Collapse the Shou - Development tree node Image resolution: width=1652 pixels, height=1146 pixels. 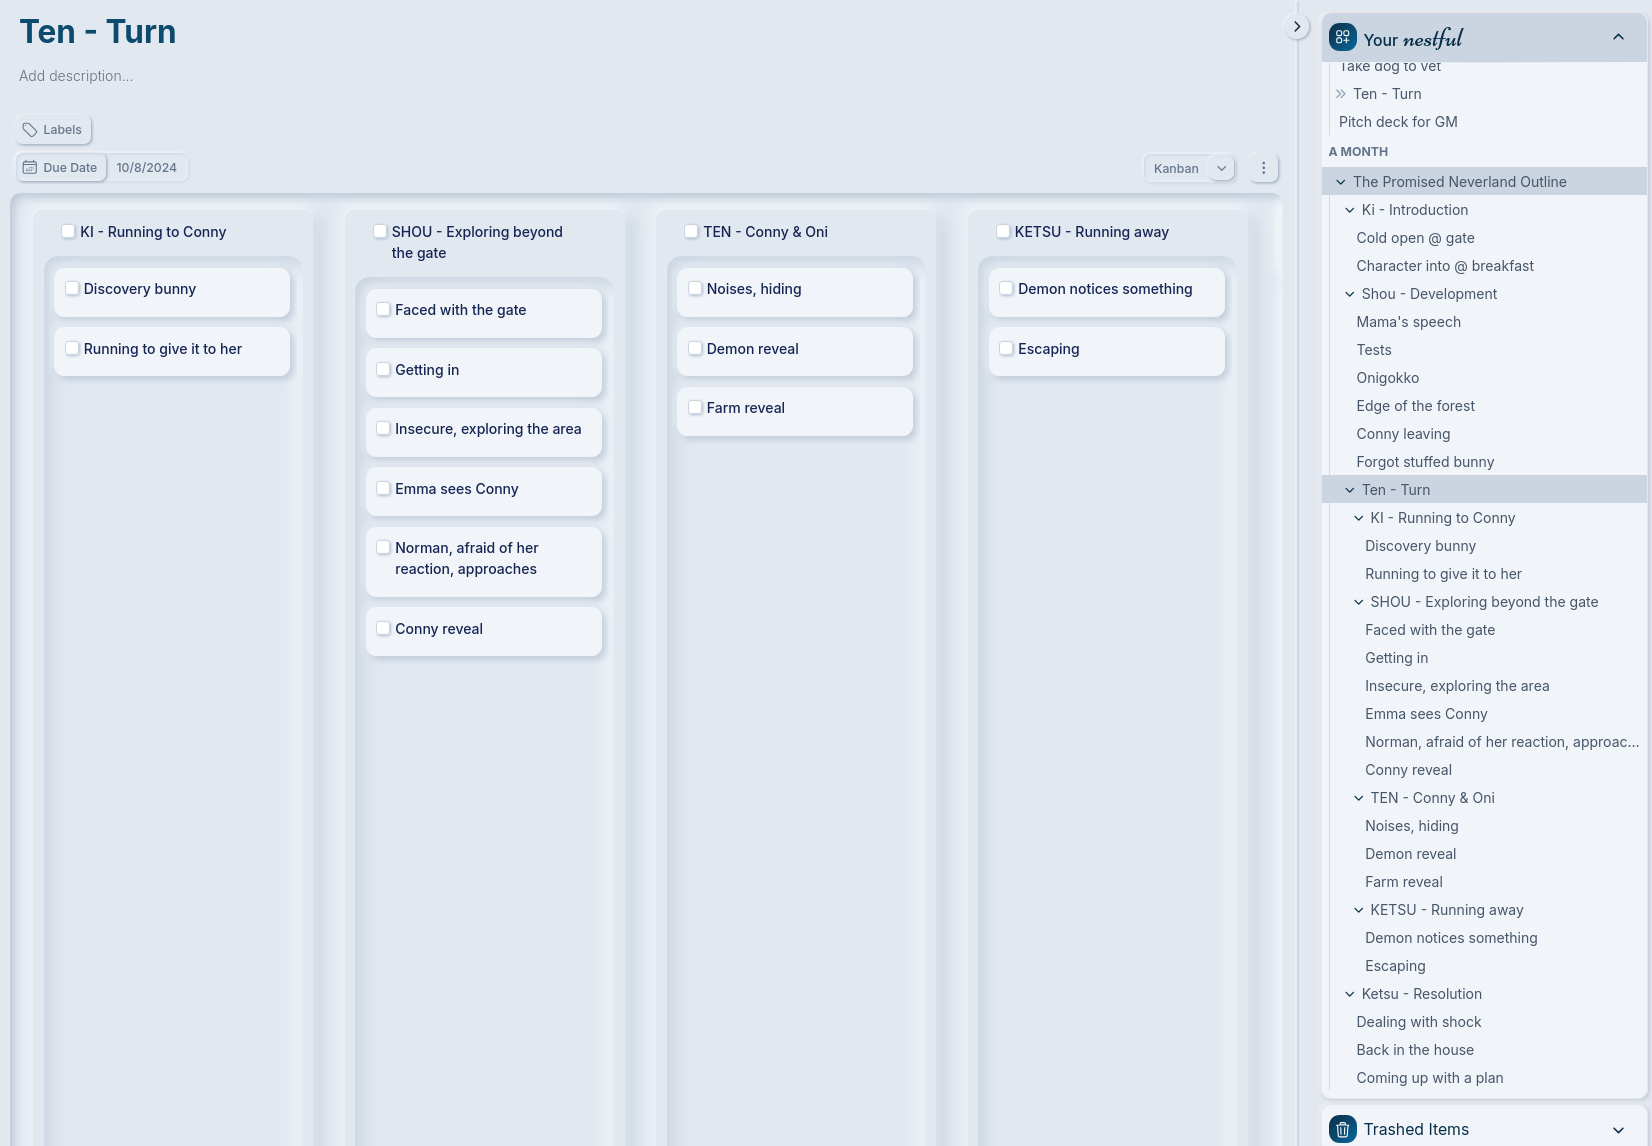[1350, 294]
